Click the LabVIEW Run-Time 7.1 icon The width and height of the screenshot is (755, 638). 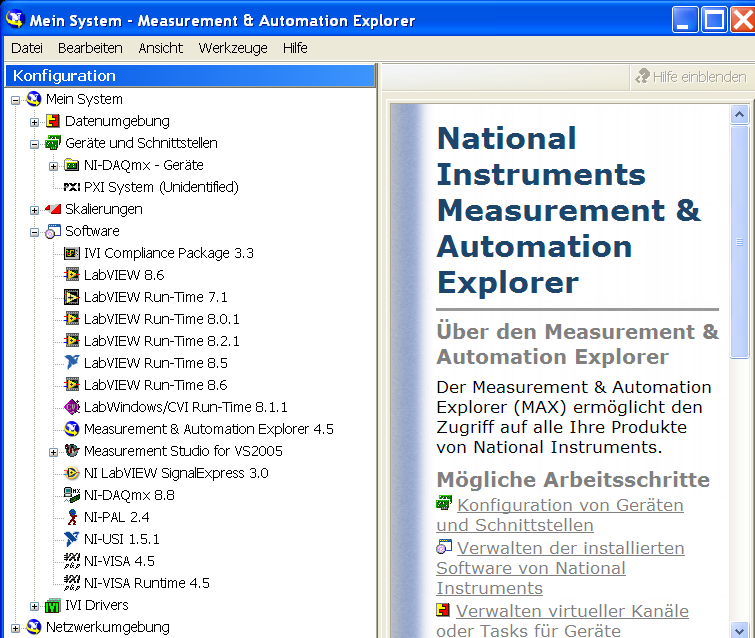click(72, 297)
